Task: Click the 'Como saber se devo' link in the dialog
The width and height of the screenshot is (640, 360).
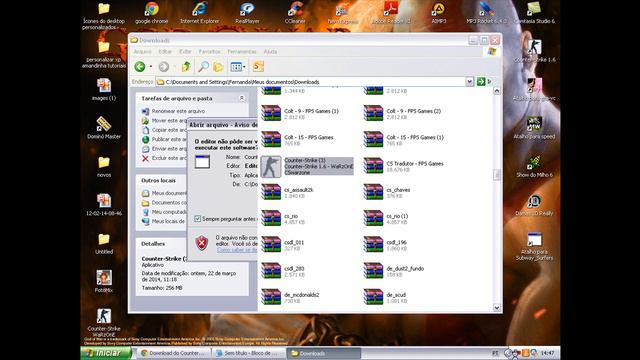Action: pos(237,249)
